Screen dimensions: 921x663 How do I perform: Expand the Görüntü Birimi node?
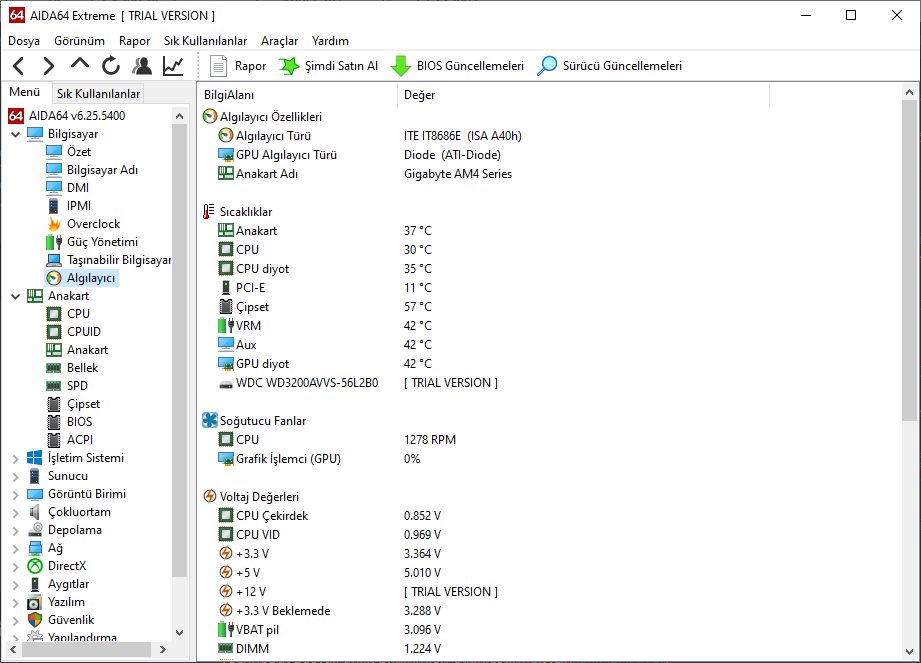(x=15, y=494)
